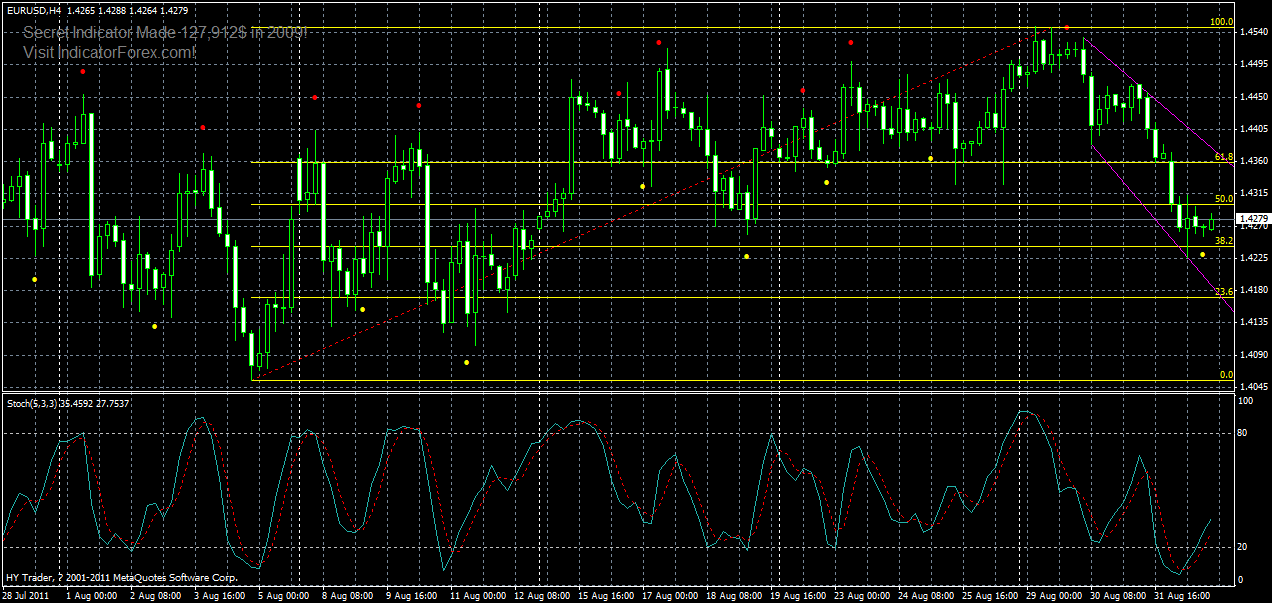1272x603 pixels.
Task: Select the red dot above the 29 Aug high
Action: [x=1067, y=28]
